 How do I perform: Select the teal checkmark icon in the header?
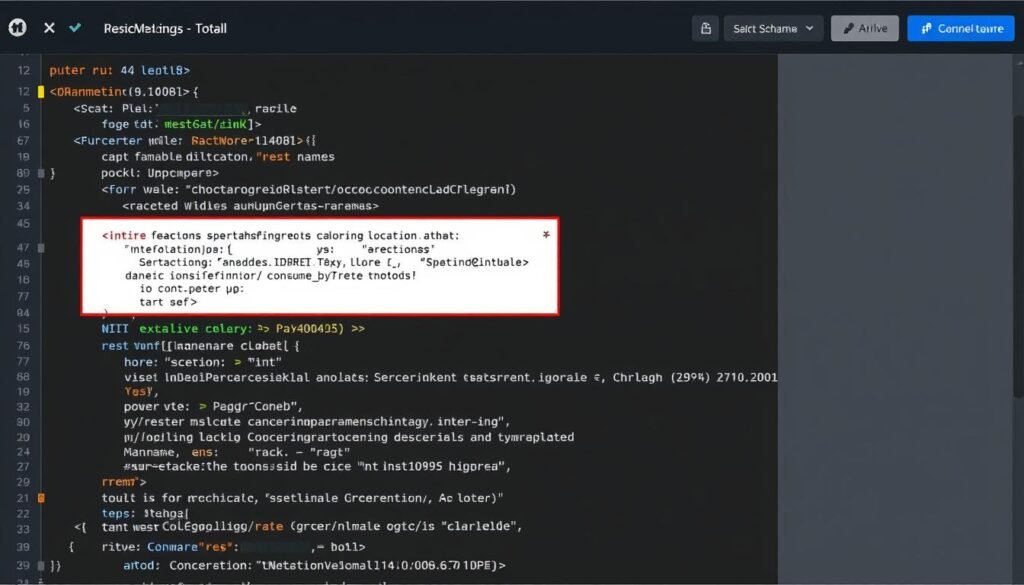pos(73,28)
